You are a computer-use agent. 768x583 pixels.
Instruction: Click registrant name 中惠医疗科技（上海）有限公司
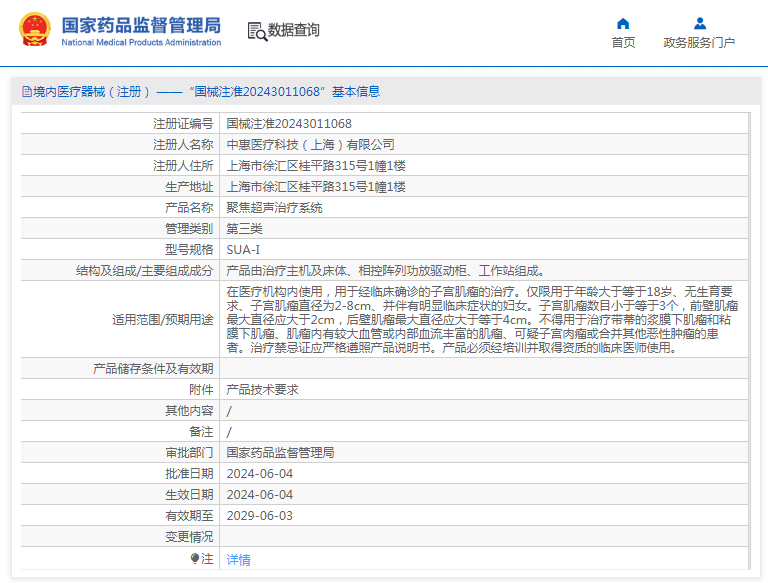click(310, 145)
